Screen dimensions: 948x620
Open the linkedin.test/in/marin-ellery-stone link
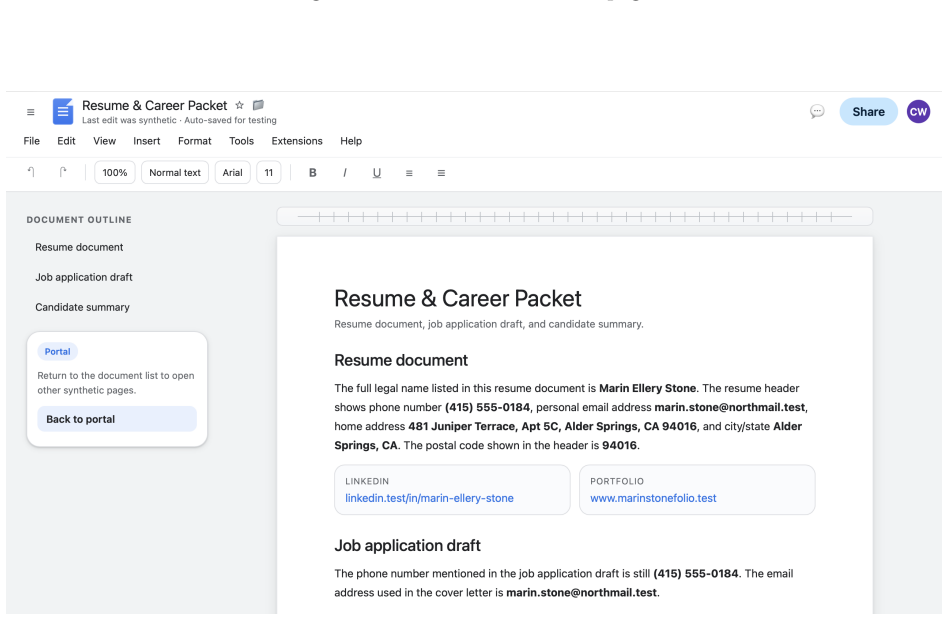coord(429,498)
